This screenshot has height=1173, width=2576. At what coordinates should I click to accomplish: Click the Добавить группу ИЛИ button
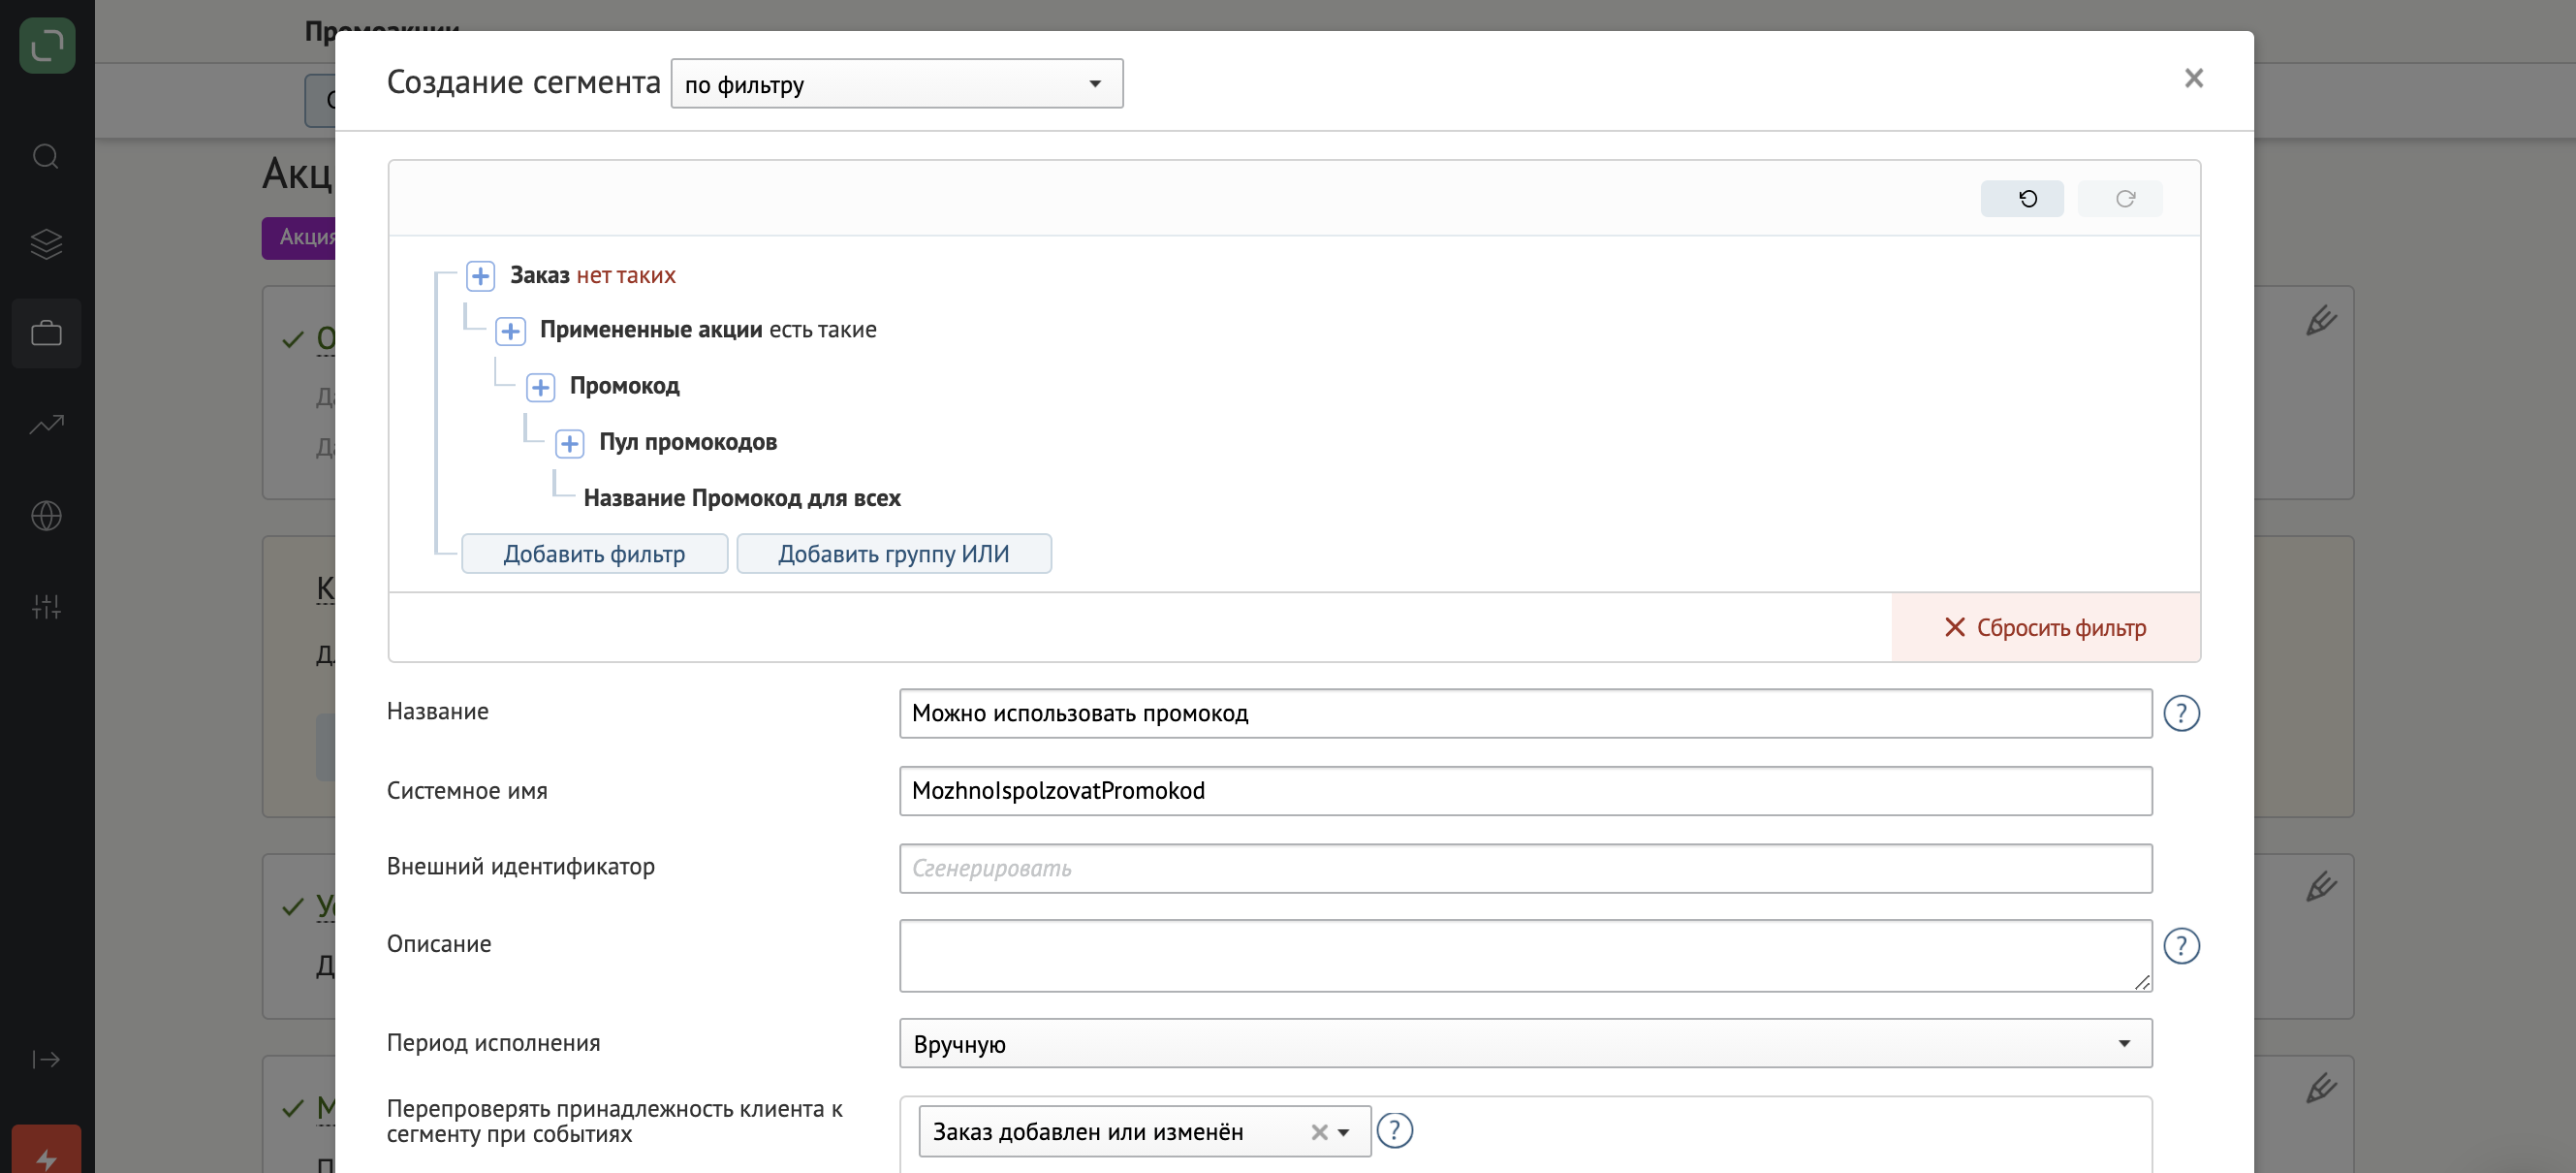pos(893,554)
